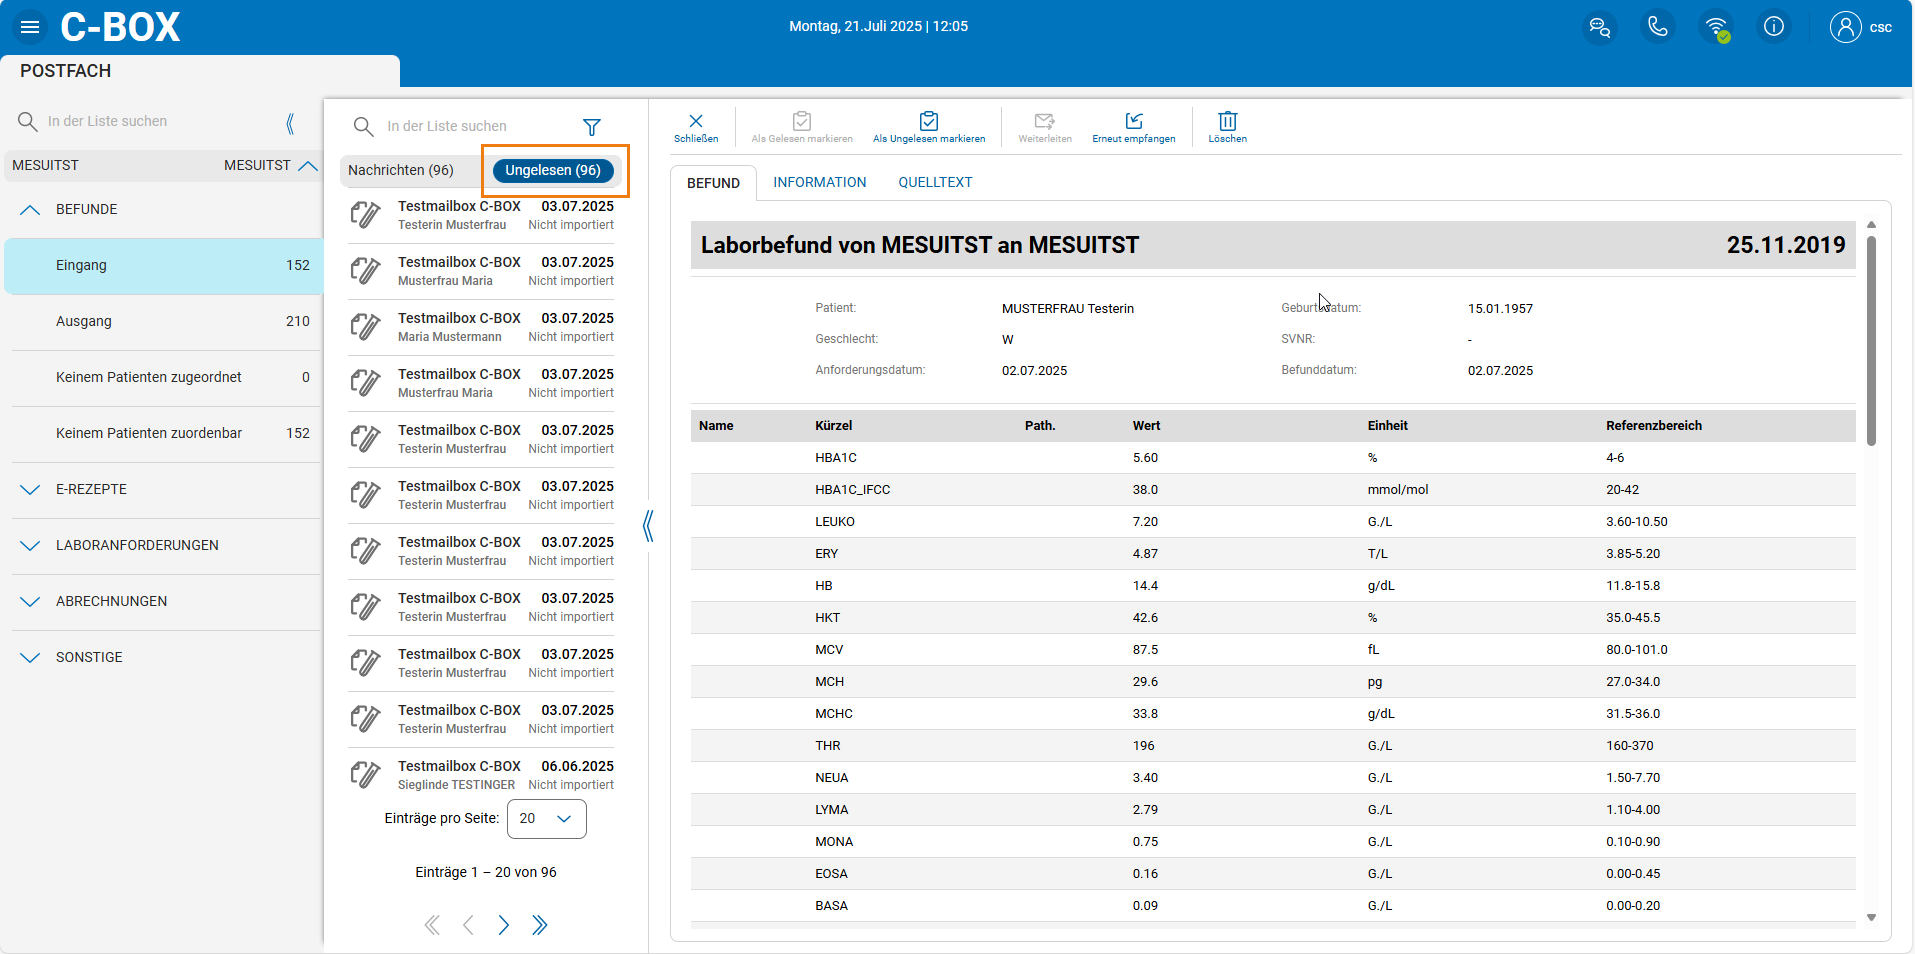
Task: Open the chat messages icon in header
Action: (1599, 27)
